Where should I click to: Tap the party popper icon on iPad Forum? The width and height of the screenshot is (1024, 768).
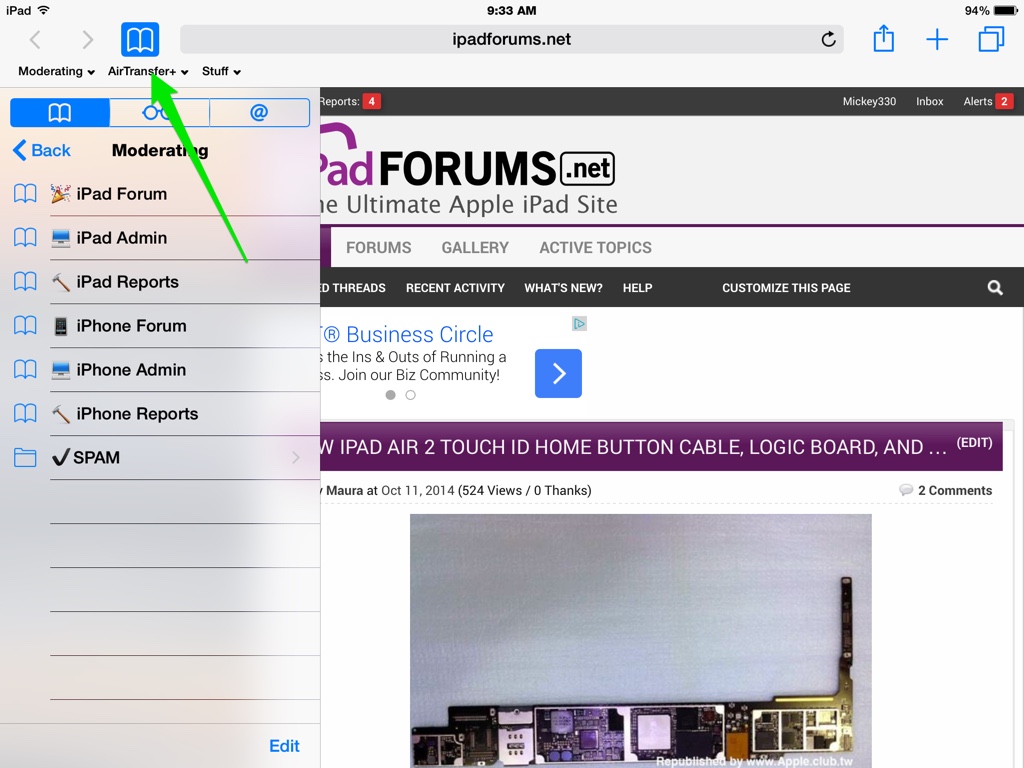(x=61, y=193)
